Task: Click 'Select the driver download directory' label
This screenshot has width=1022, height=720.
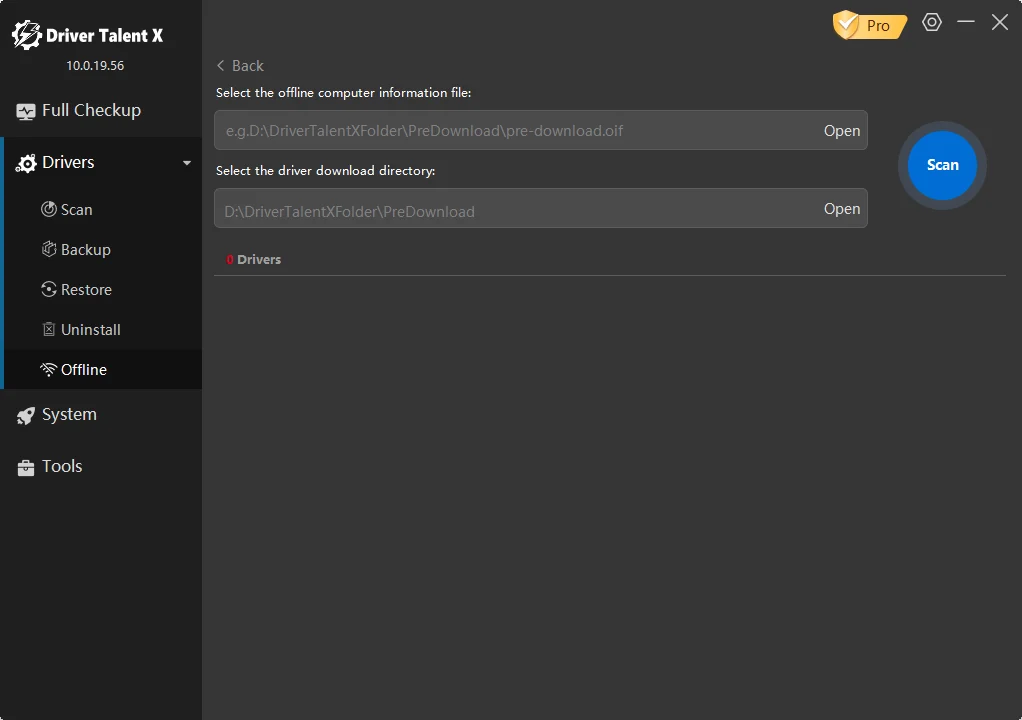Action: (x=325, y=171)
